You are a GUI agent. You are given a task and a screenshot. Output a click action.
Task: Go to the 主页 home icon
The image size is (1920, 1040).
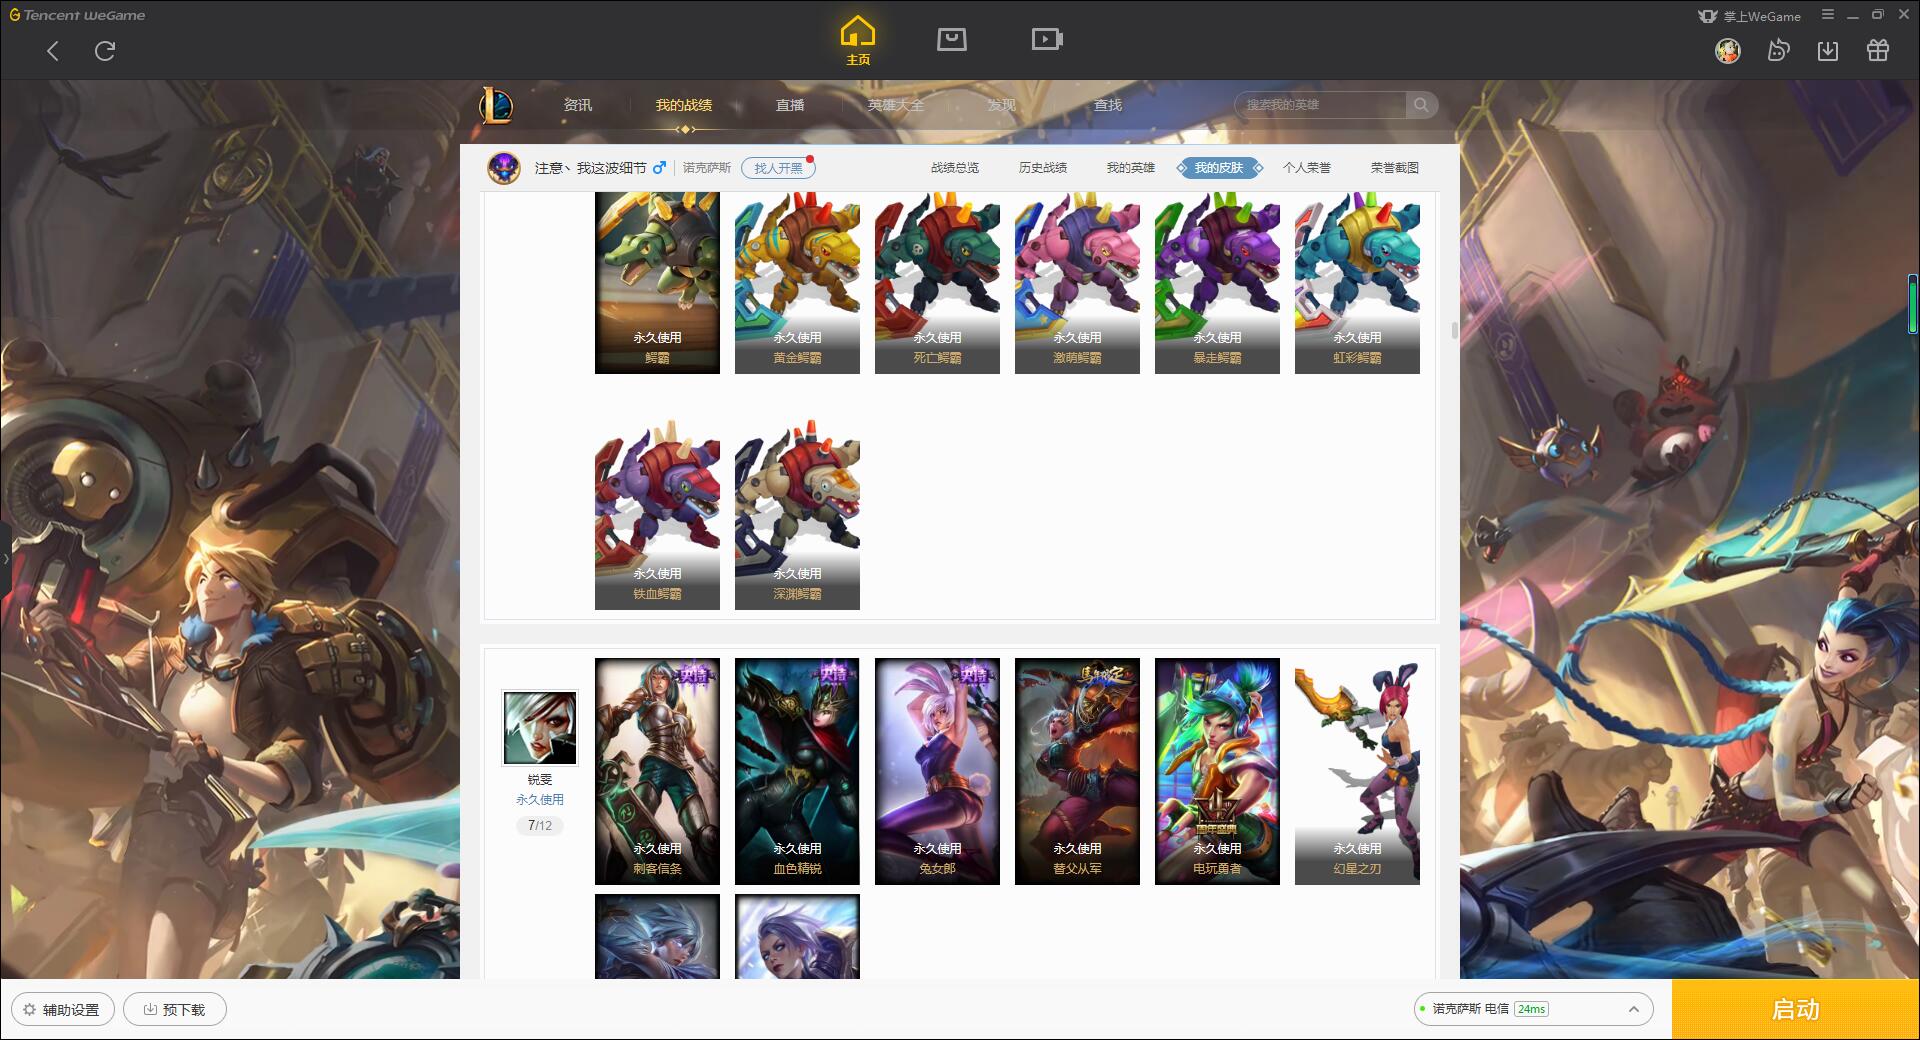[x=857, y=40]
